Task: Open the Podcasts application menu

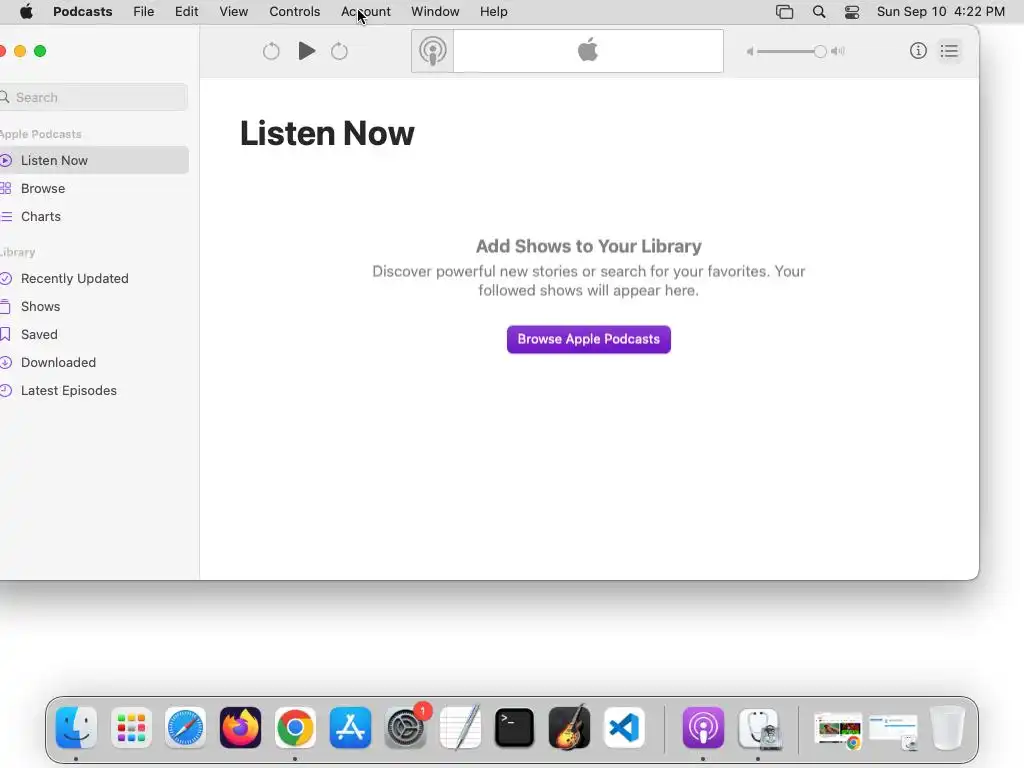Action: 82,12
